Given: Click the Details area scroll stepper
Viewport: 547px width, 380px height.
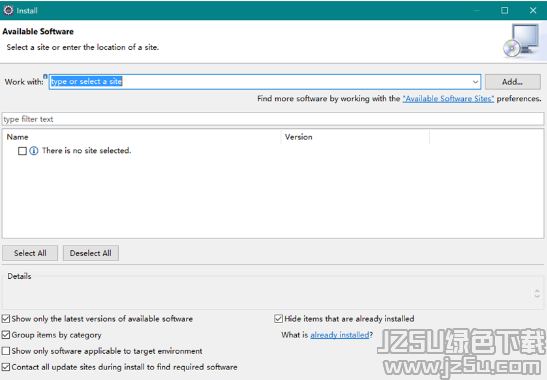Looking at the screenshot, I should point(537,293).
